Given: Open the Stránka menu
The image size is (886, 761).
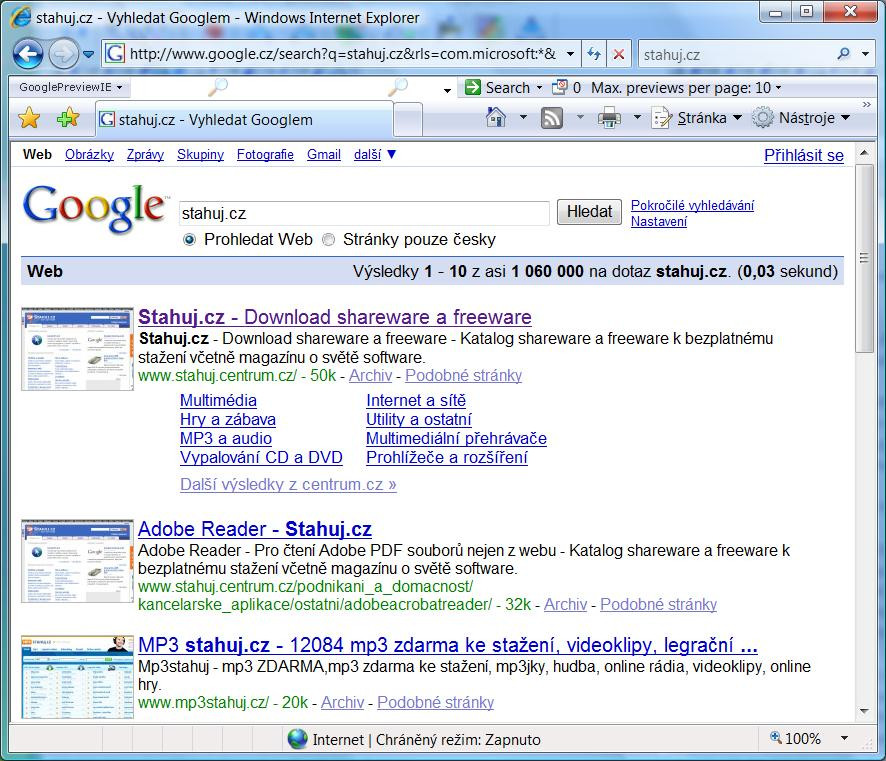Looking at the screenshot, I should point(696,118).
